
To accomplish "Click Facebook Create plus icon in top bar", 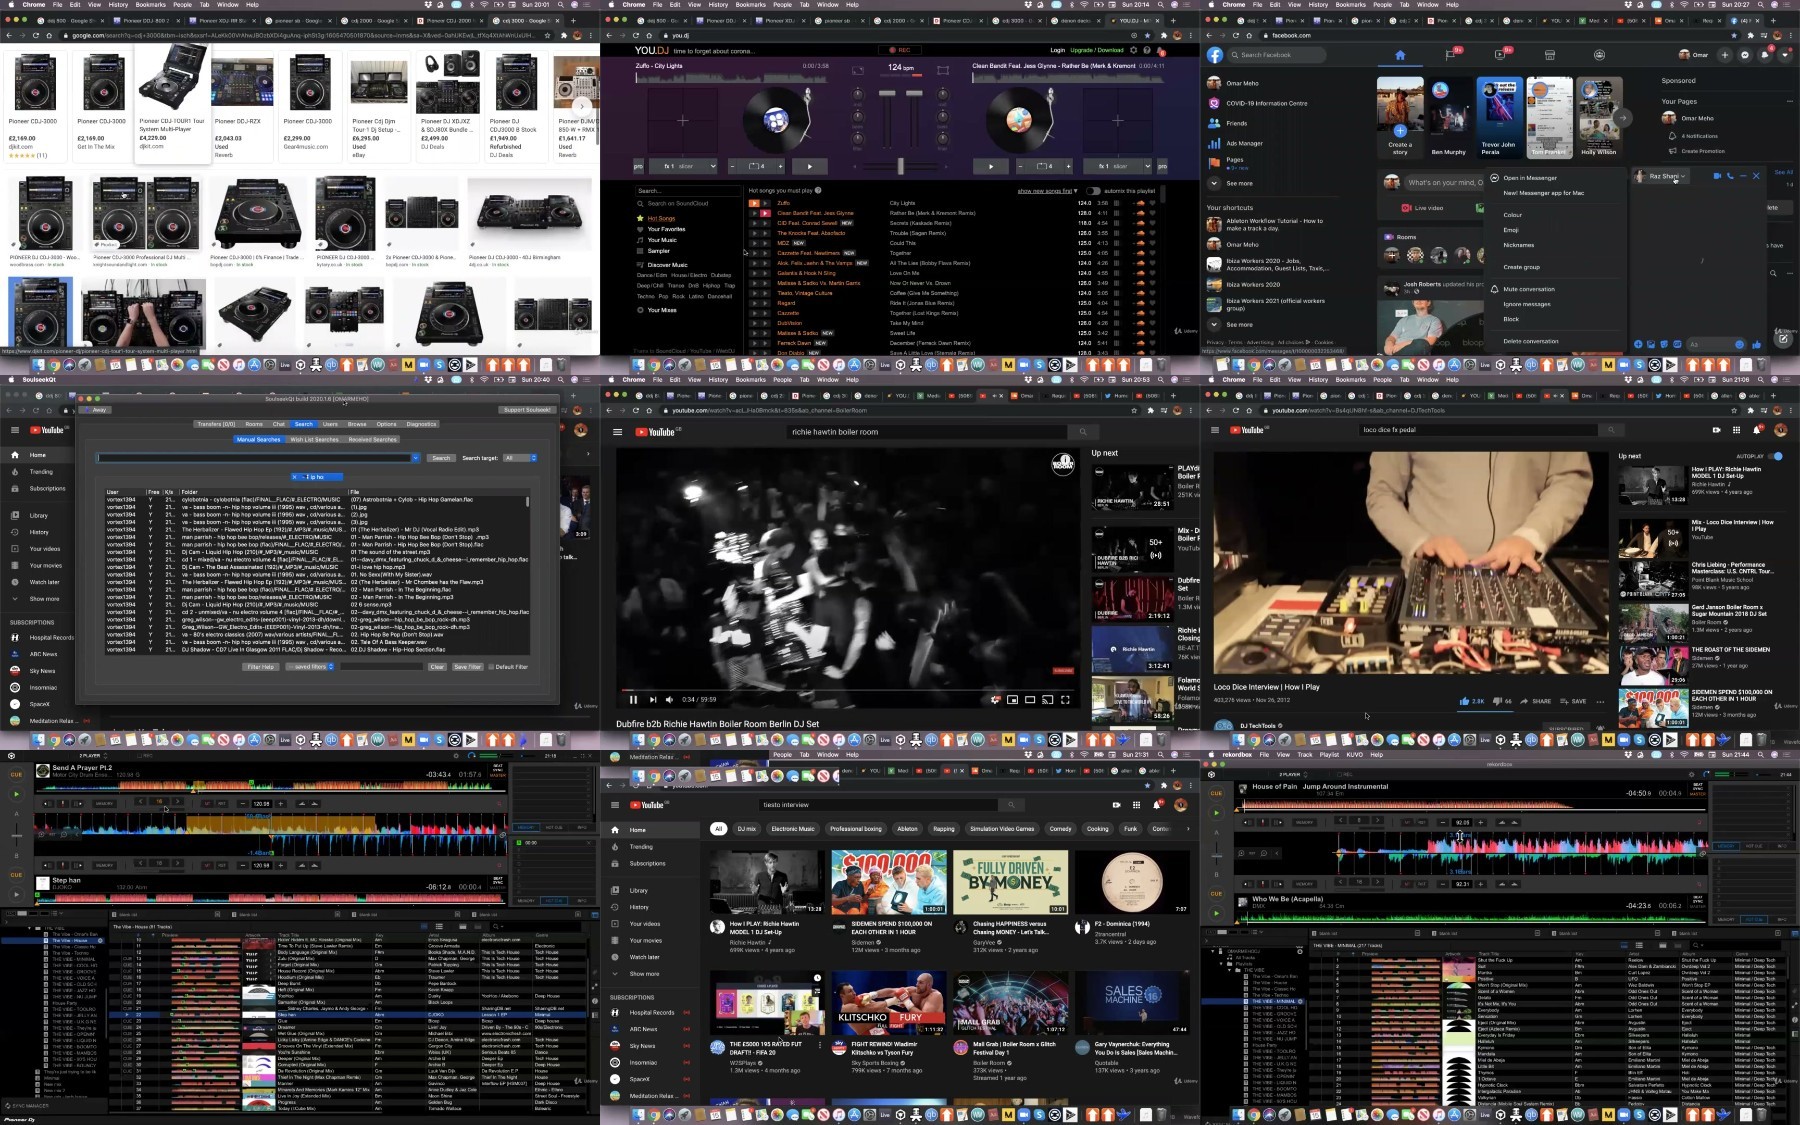I will click(x=1726, y=55).
